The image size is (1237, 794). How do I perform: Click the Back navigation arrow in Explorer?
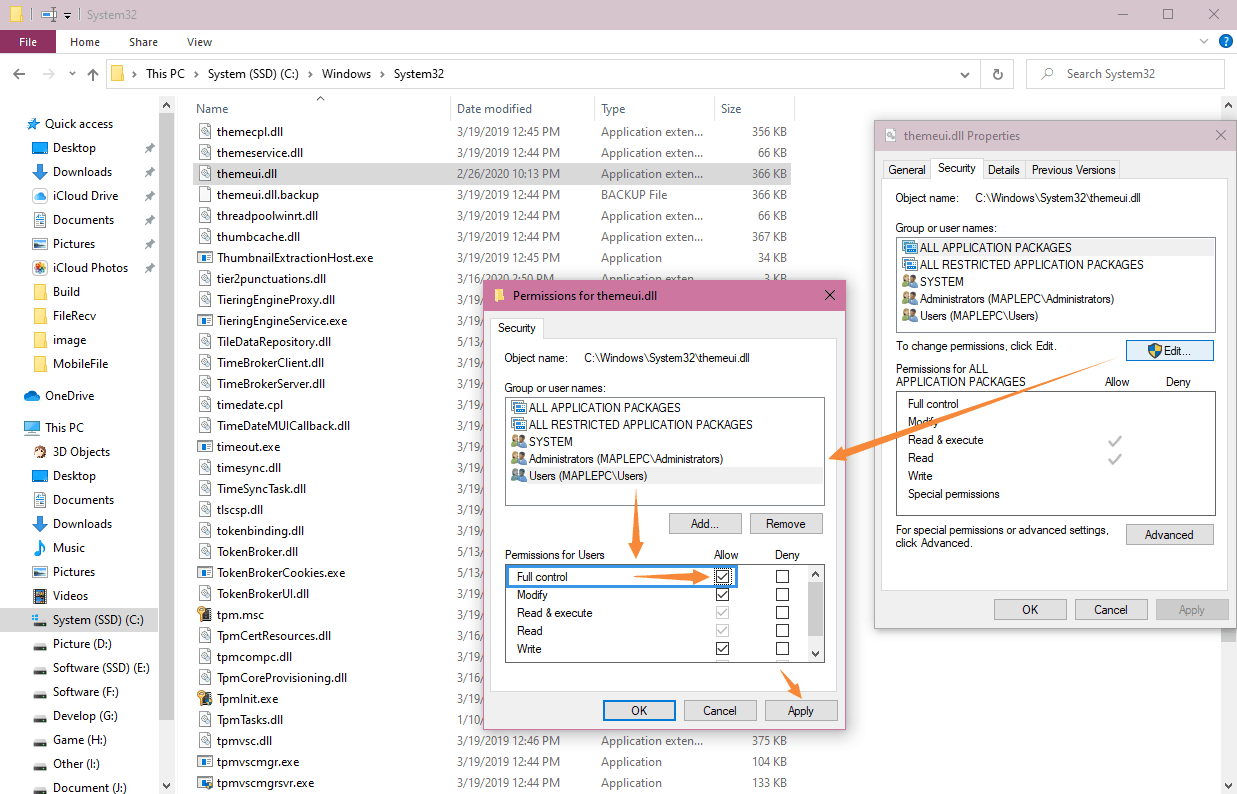[x=19, y=74]
